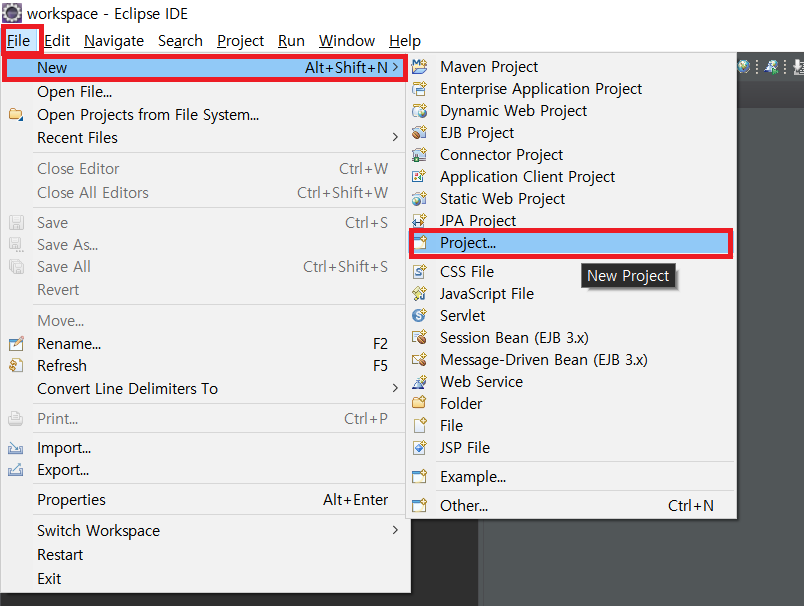804x606 pixels.
Task: Open the Run menu
Action: pyautogui.click(x=291, y=41)
